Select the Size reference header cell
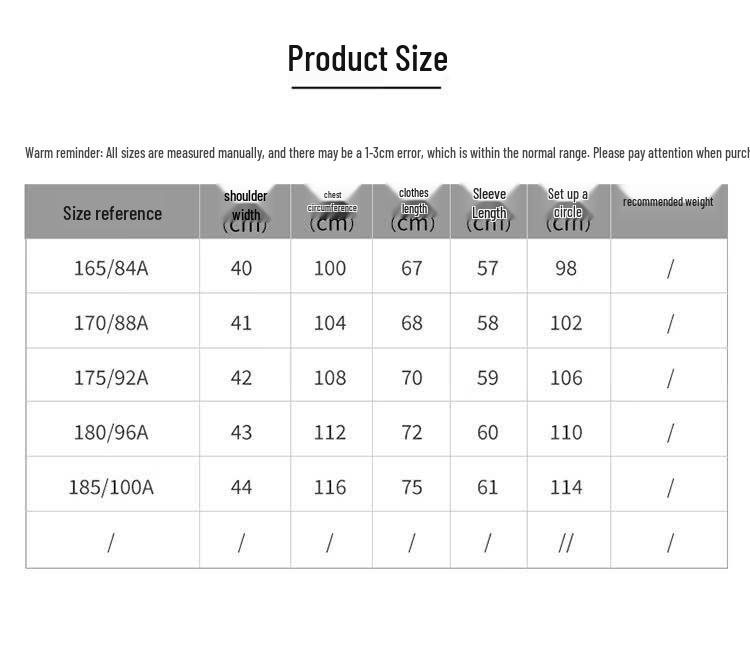The width and height of the screenshot is (750, 672). (x=112, y=213)
